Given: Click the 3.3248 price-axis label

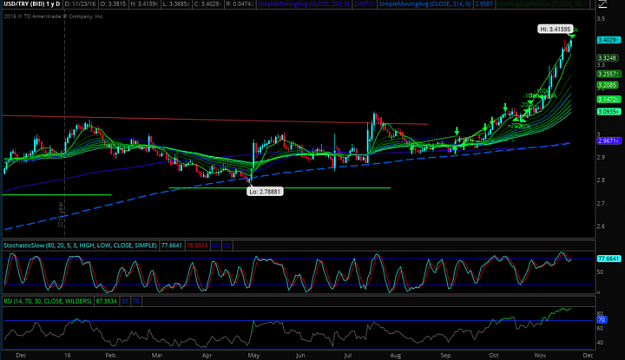Looking at the screenshot, I should coord(608,58).
